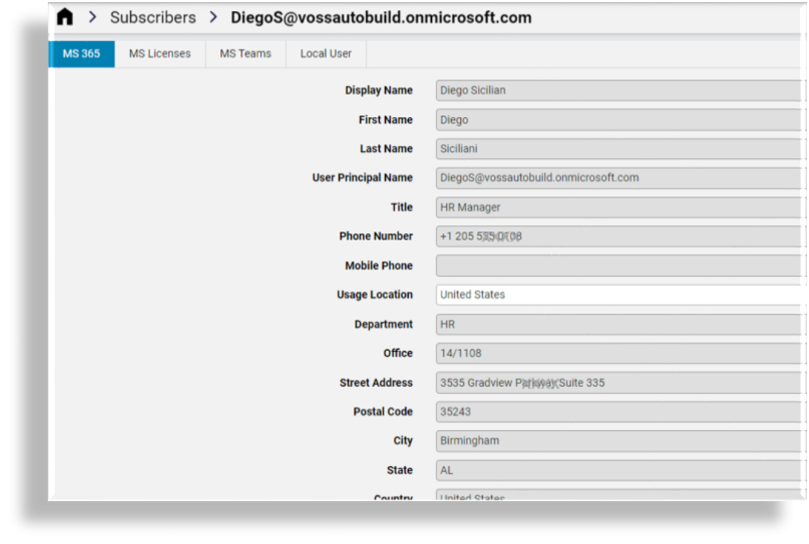Open the MS Teams tab
Viewport: 809px width, 544px height.
pos(246,54)
